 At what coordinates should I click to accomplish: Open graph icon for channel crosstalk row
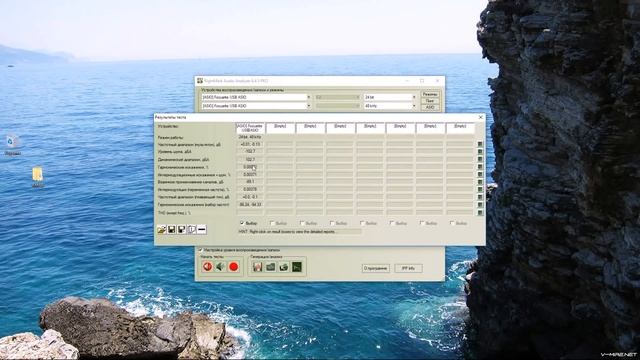(x=480, y=182)
